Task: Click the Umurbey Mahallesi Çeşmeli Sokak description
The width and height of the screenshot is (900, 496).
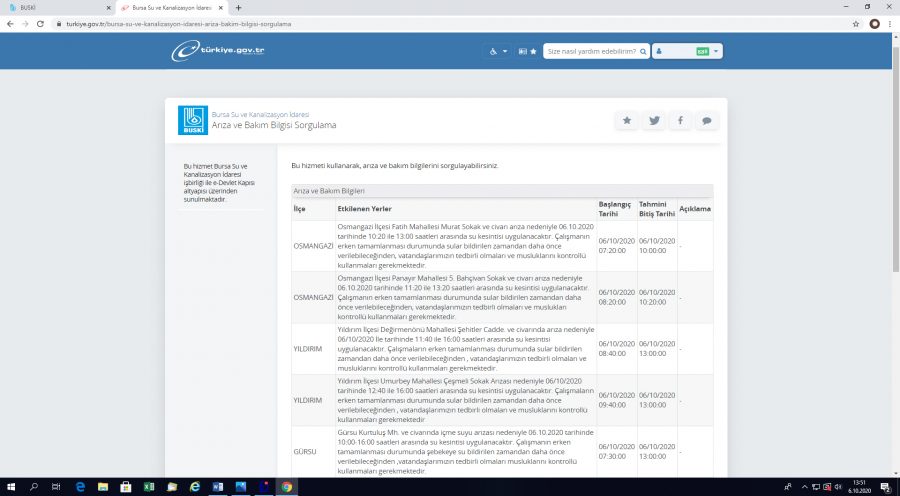Action: click(466, 400)
